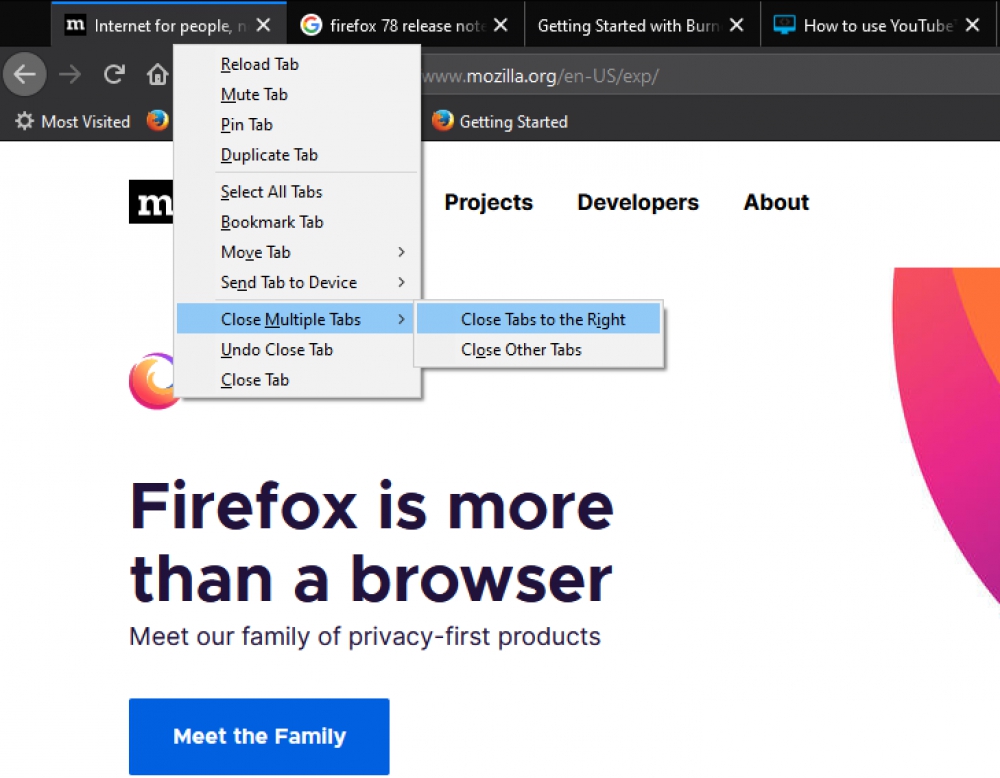Open the About navigation link
The height and width of the screenshot is (778, 1000).
pos(776,202)
